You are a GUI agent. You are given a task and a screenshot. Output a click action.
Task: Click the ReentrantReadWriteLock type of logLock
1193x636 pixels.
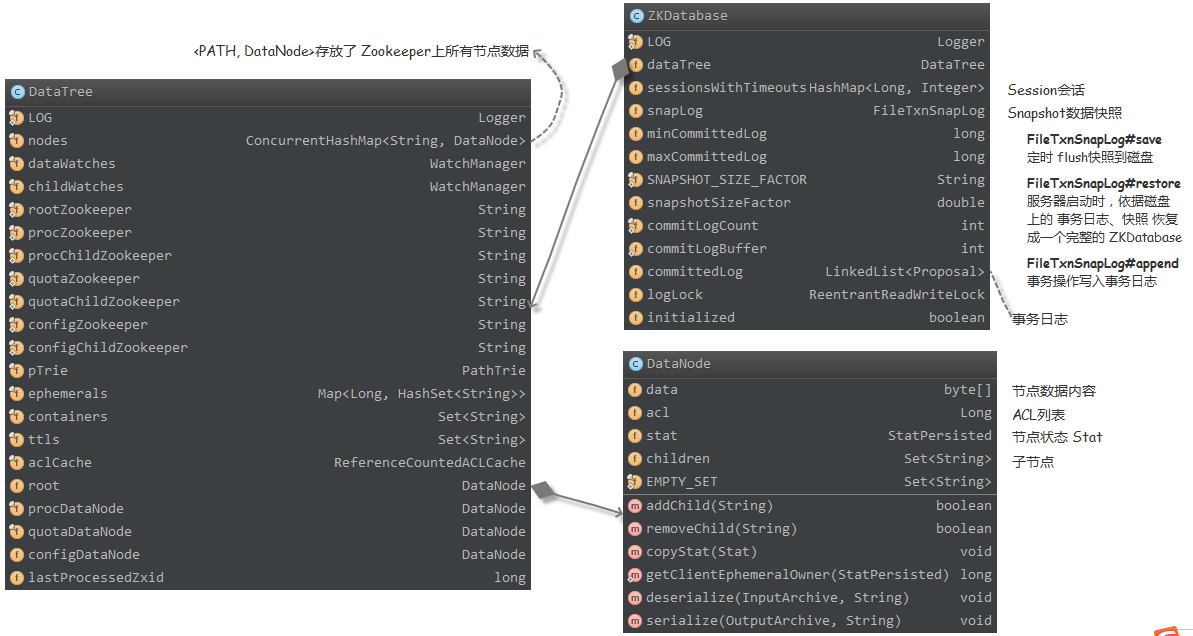[x=896, y=295]
